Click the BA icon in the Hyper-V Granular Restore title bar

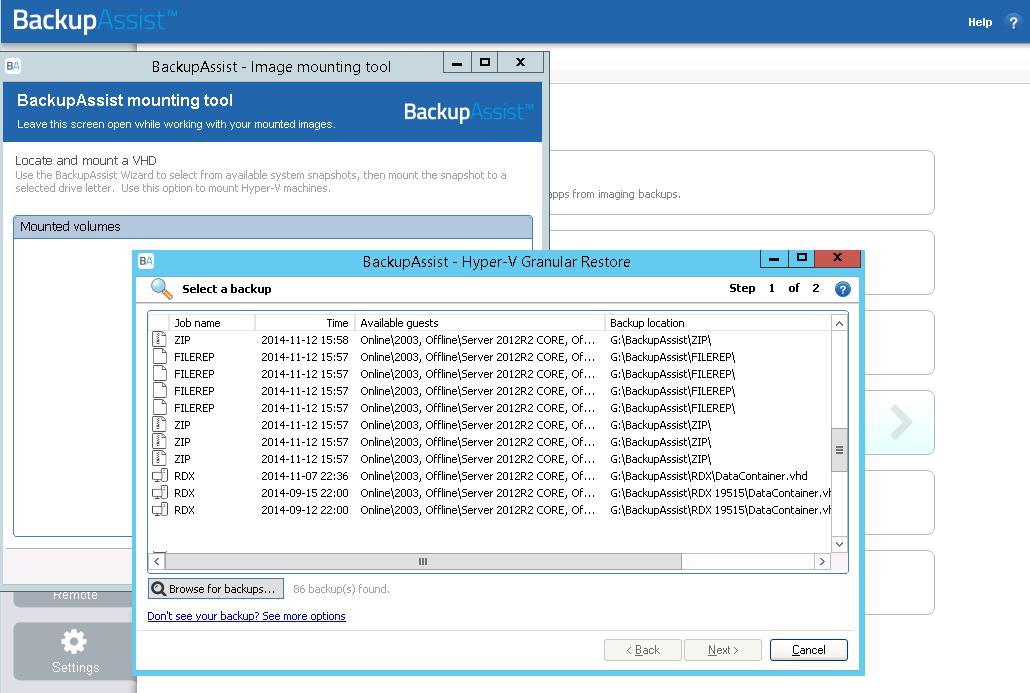146,261
